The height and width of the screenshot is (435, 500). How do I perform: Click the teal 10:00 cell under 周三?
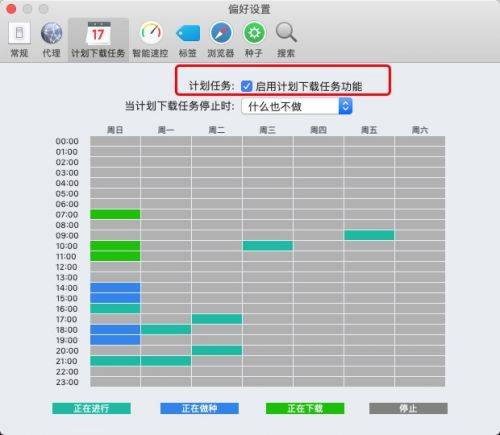pyautogui.click(x=268, y=246)
